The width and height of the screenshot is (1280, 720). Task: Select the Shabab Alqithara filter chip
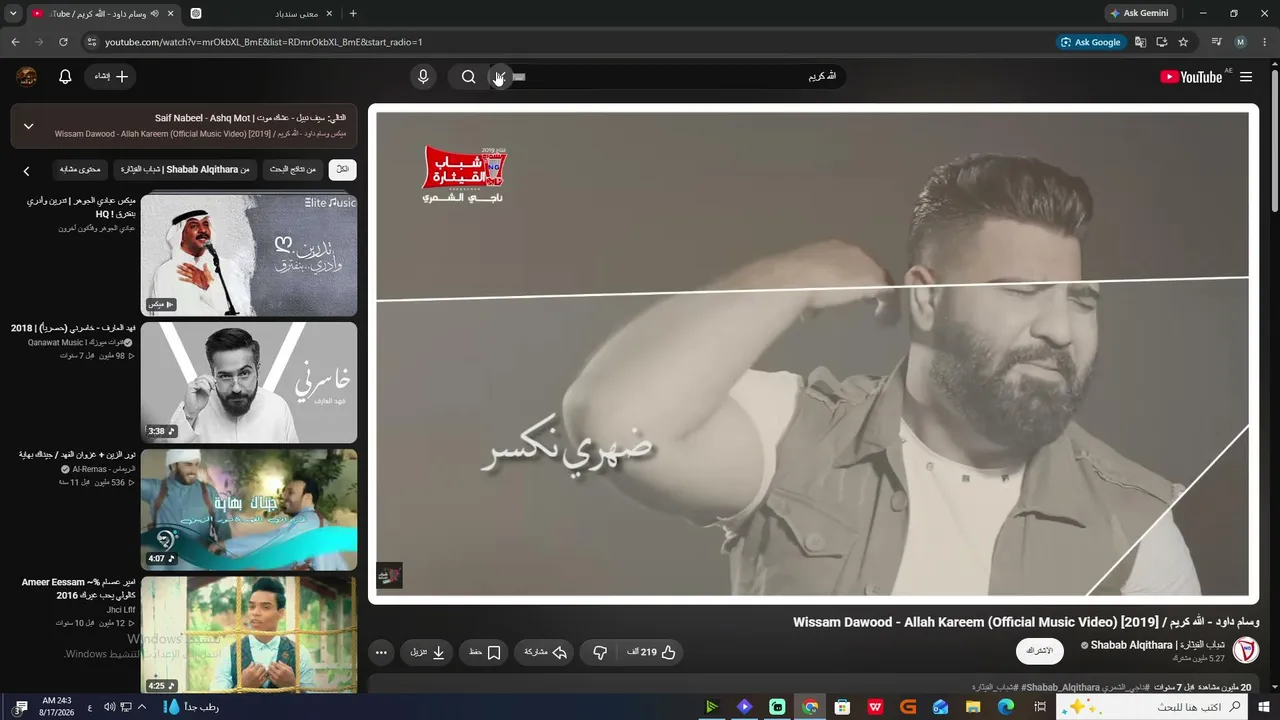[185, 170]
